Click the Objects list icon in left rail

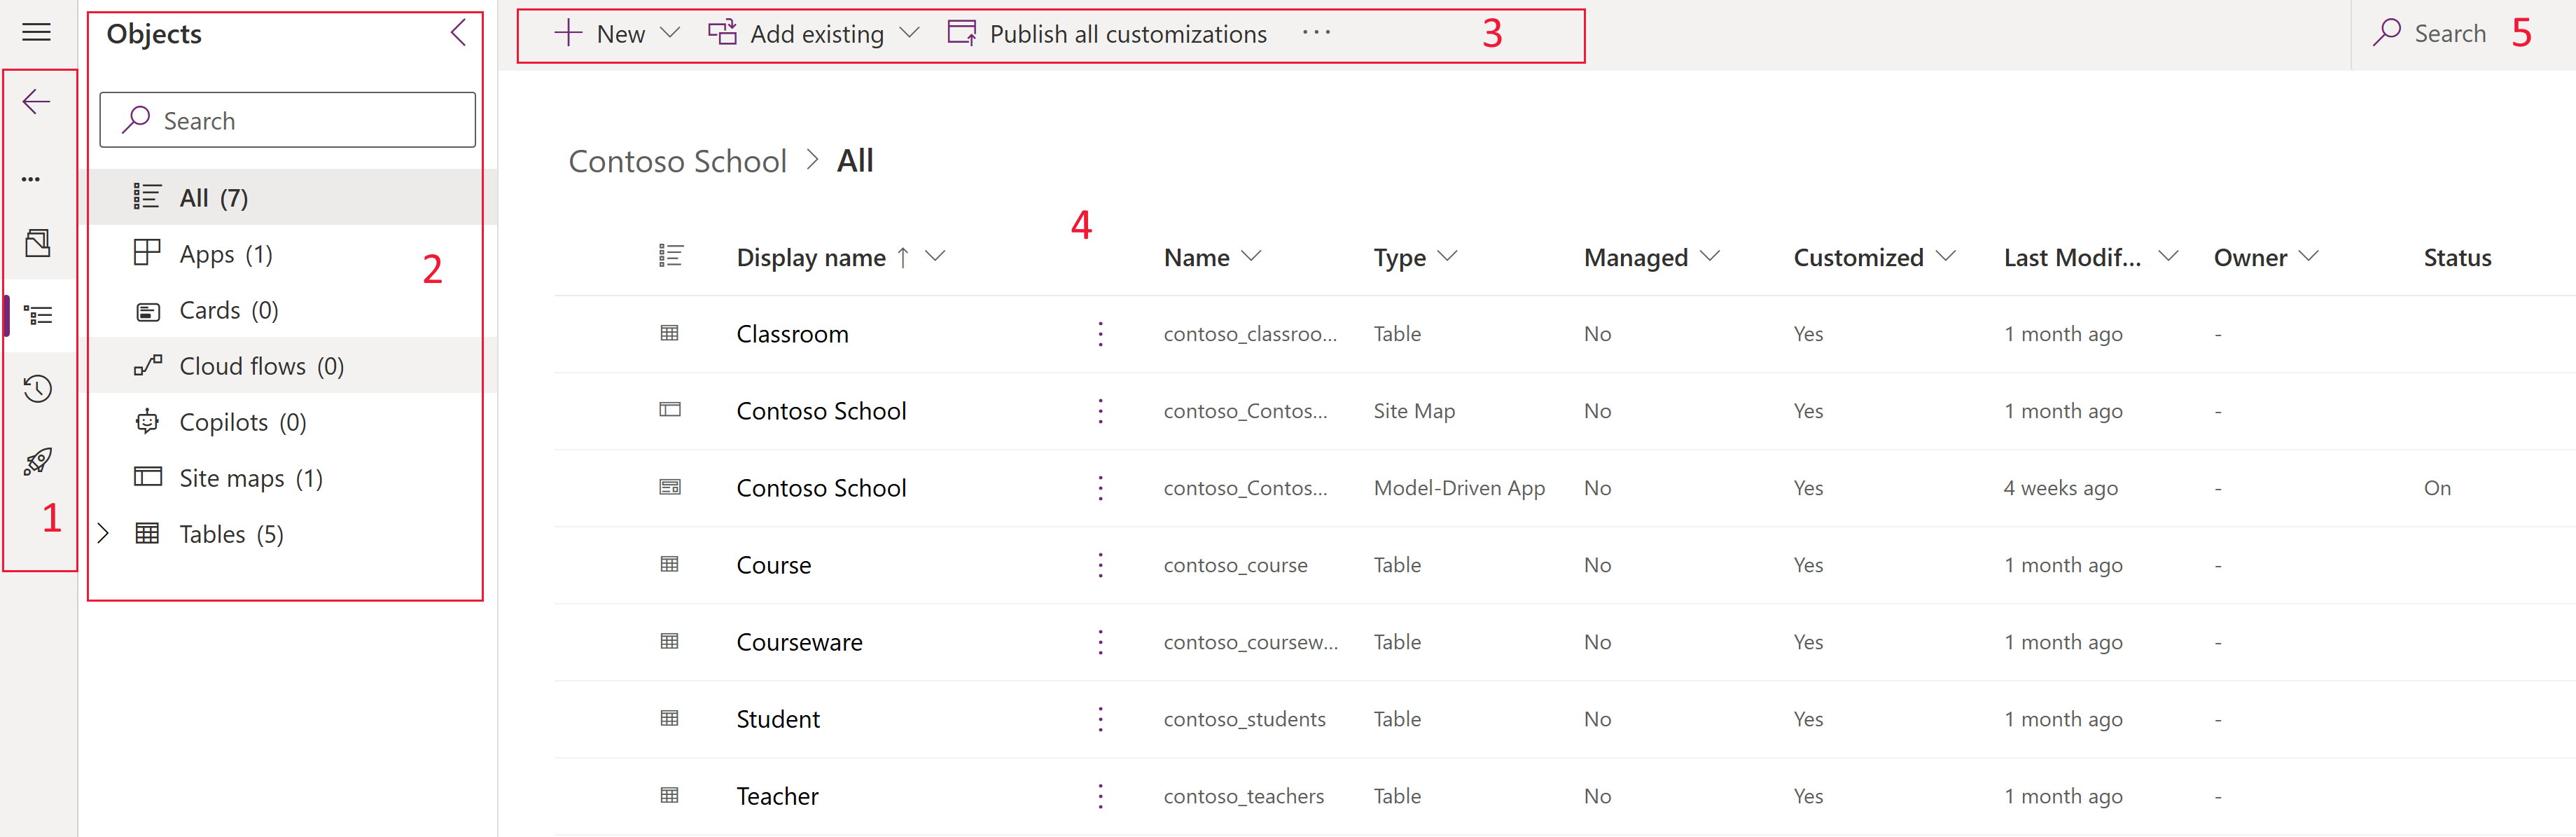point(37,316)
